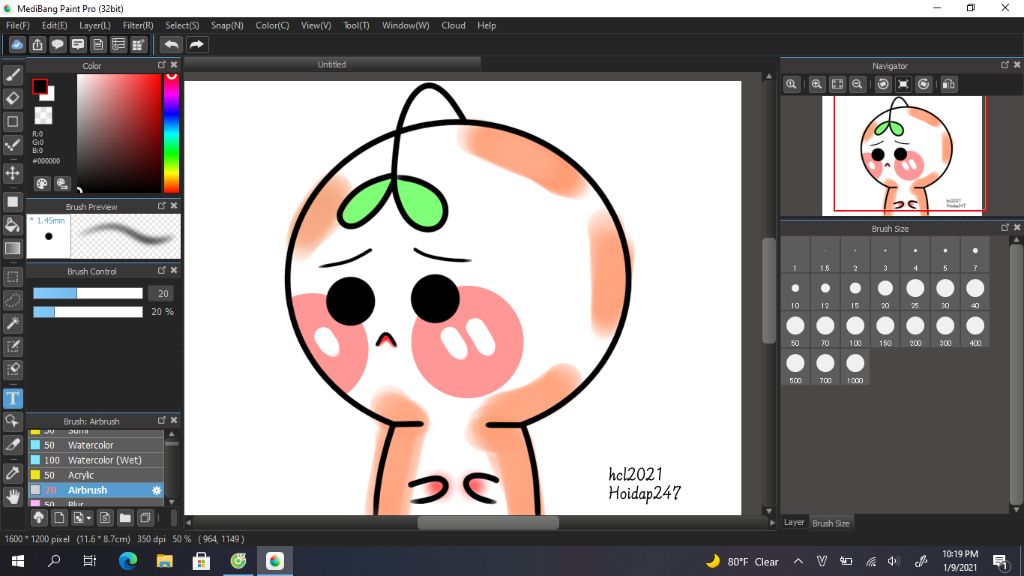This screenshot has height=576, width=1024.
Task: Choose the Eyedropper tool
Action: 13,472
